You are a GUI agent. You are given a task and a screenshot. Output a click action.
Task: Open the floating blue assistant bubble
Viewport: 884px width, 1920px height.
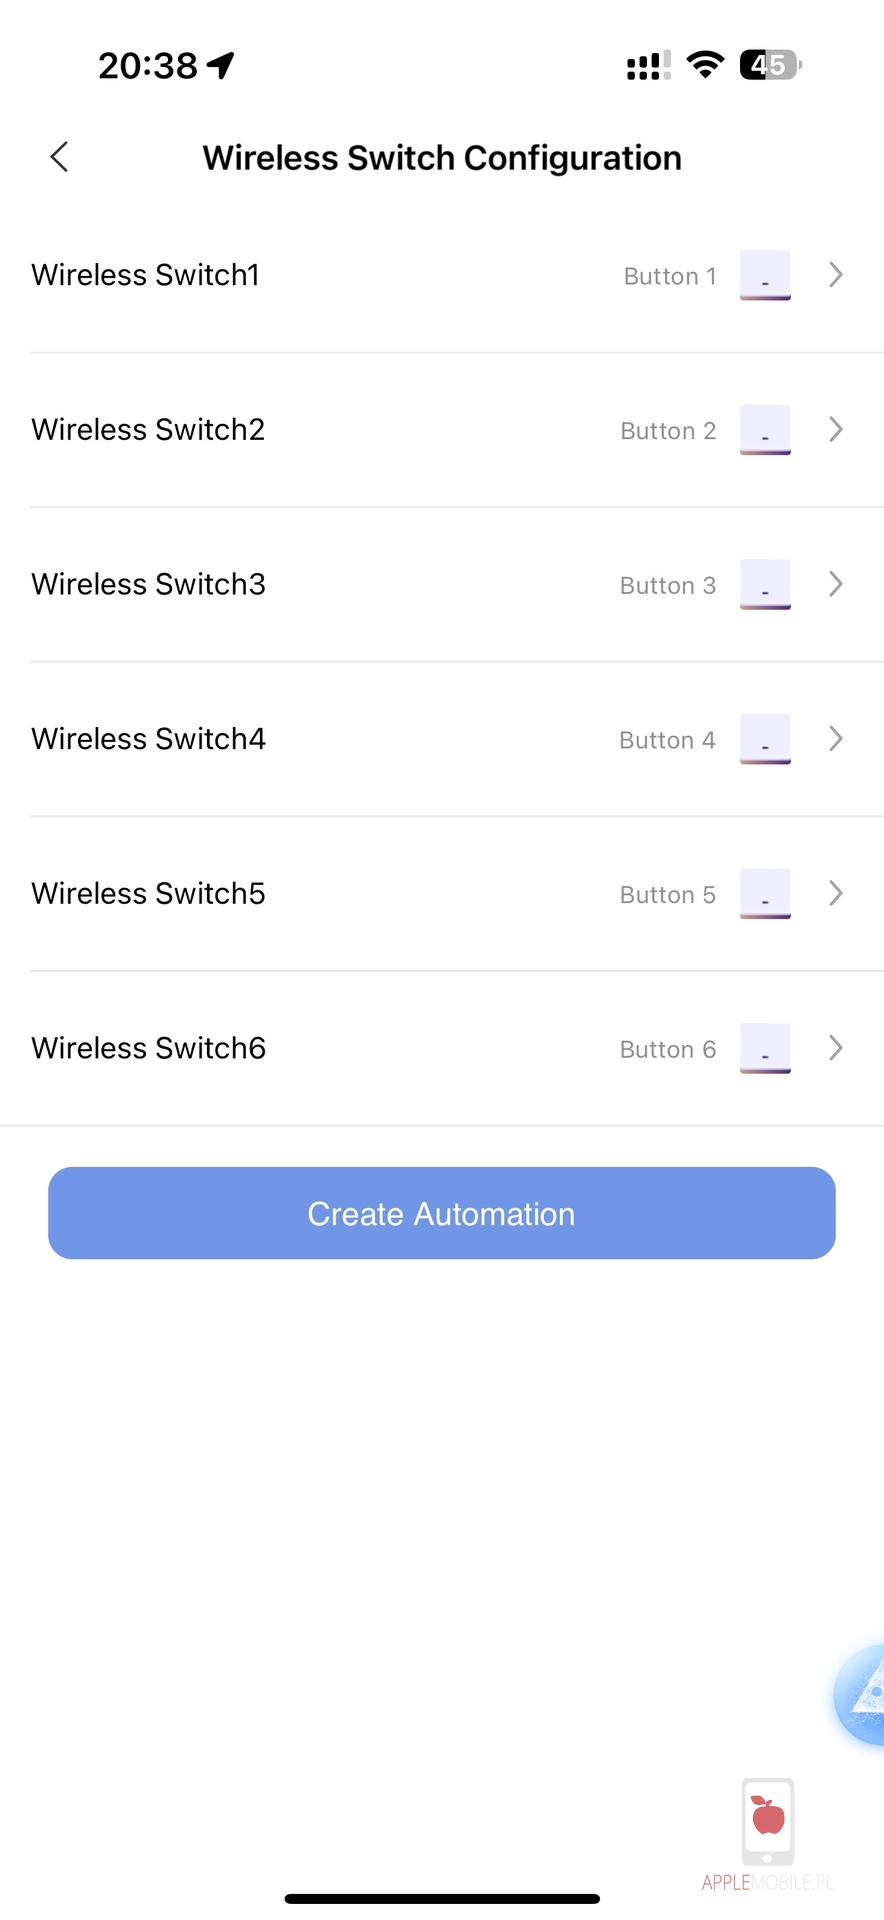coord(861,1694)
